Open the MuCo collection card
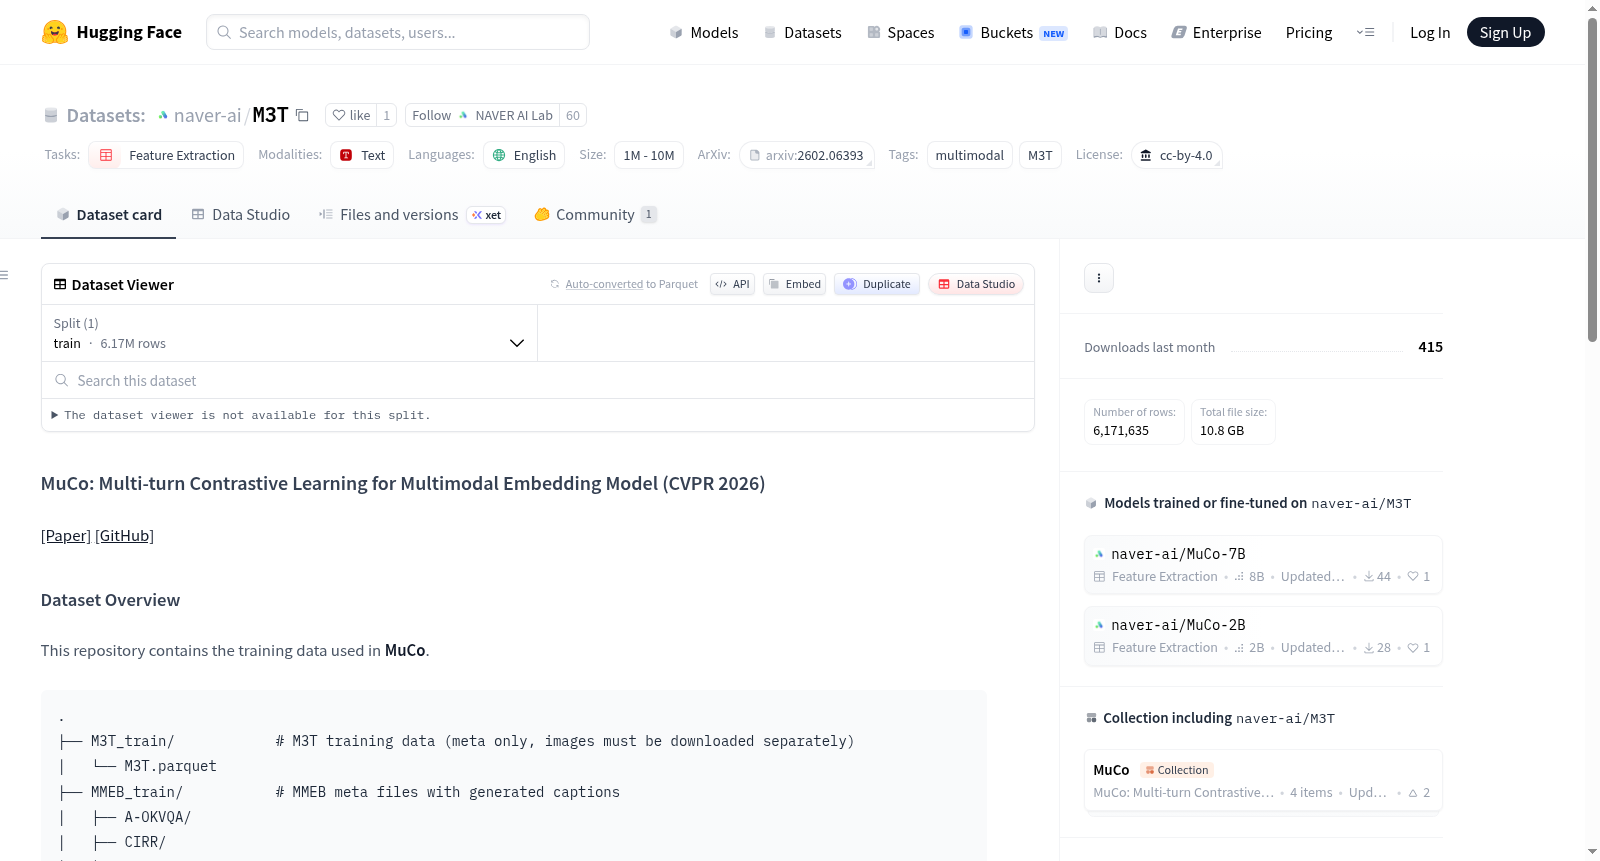Screen dimensions: 1600x861 coord(1263,781)
